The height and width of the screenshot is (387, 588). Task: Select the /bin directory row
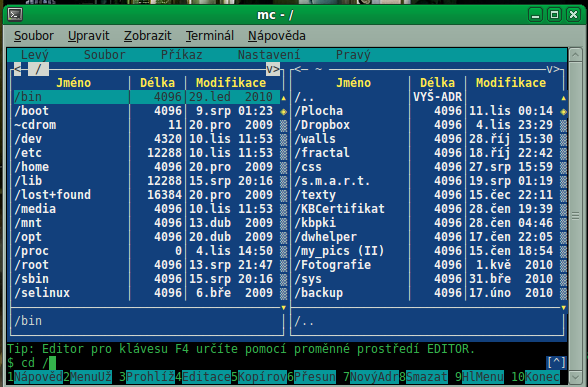tap(147, 97)
